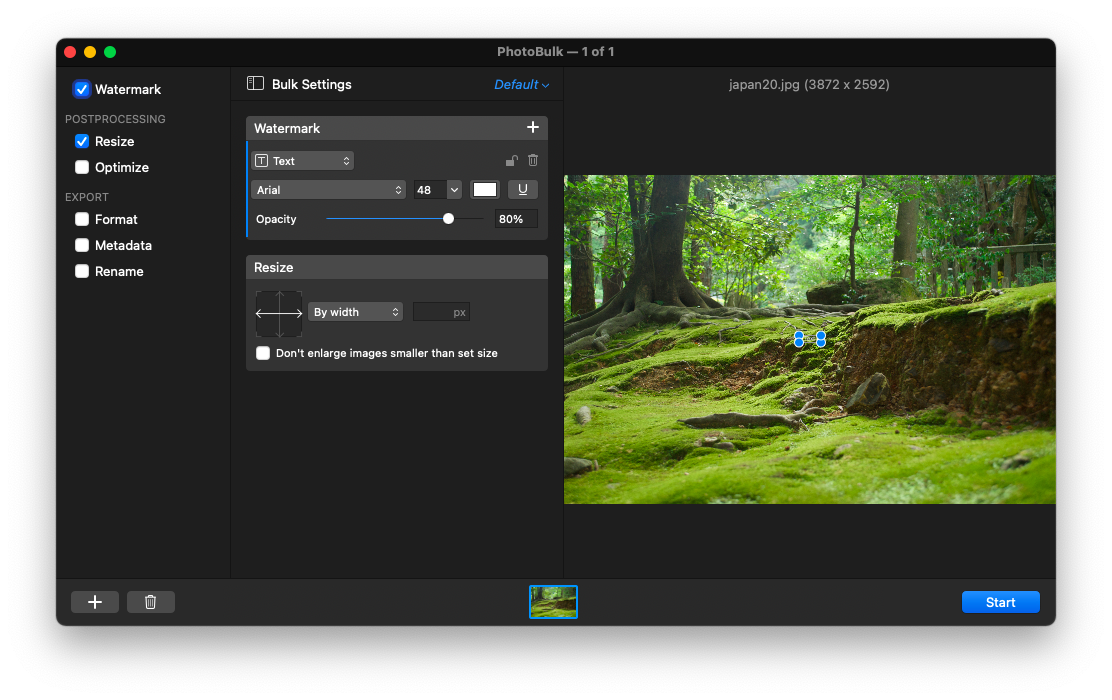The image size is (1112, 700).
Task: Toggle the watermark lock icon
Action: [x=511, y=161]
